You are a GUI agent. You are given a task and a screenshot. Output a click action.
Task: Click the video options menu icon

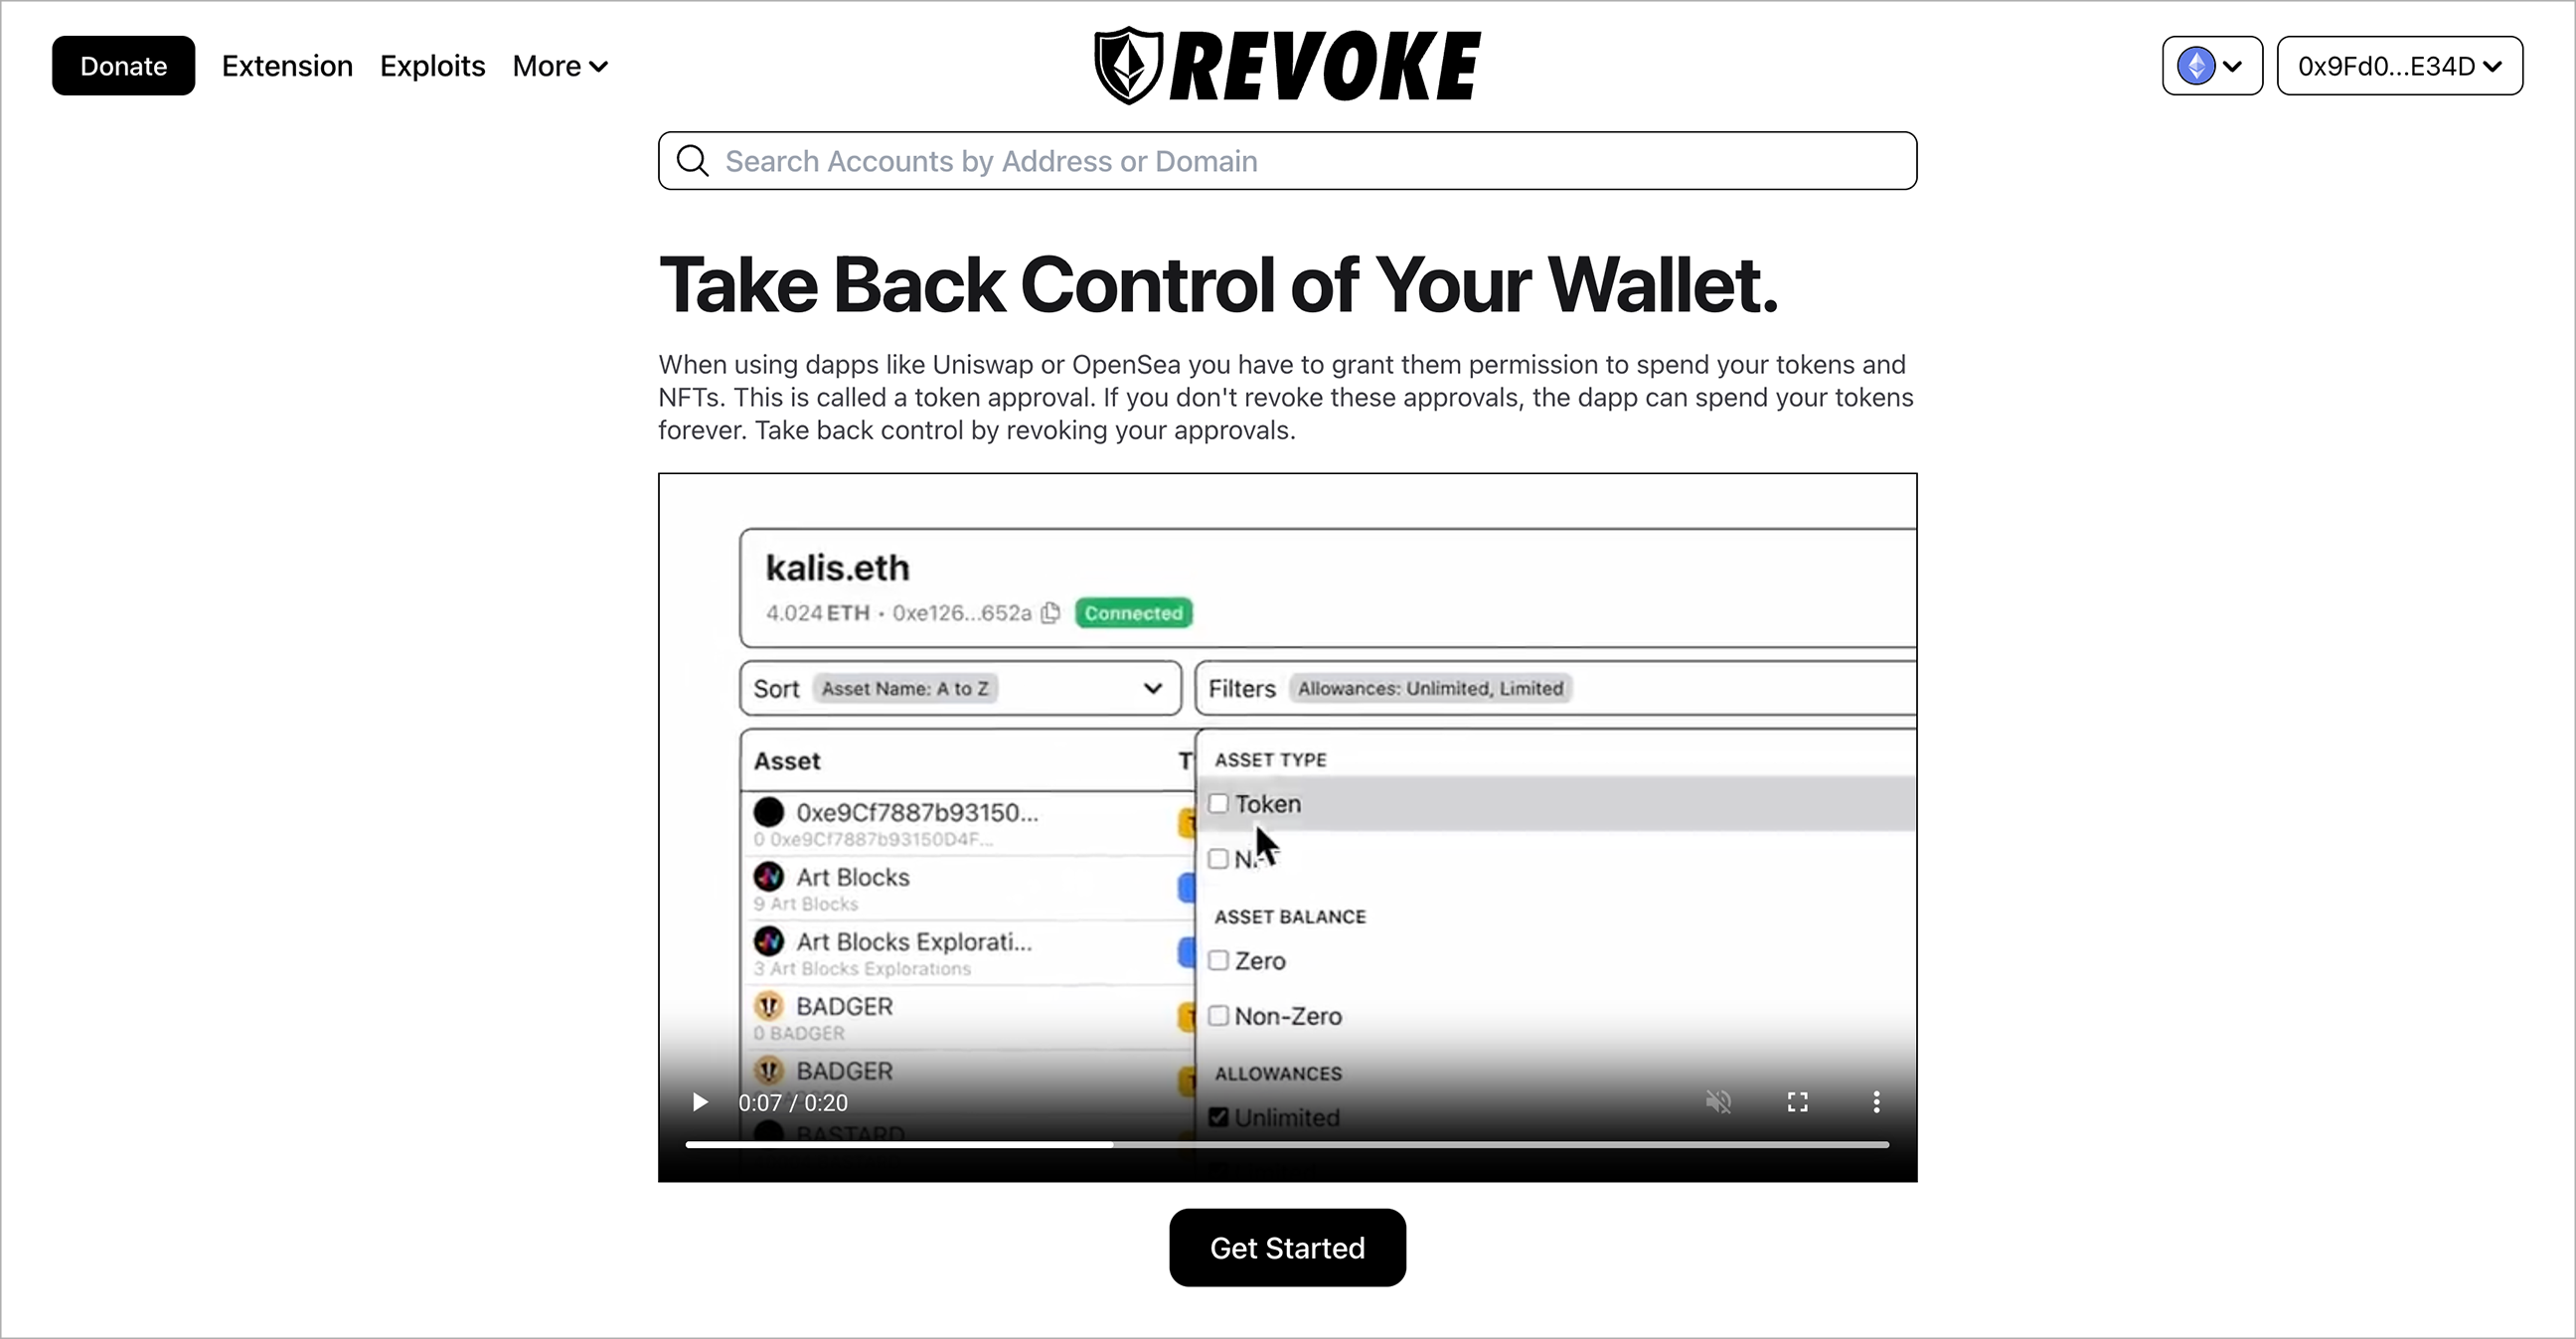click(x=1875, y=1102)
